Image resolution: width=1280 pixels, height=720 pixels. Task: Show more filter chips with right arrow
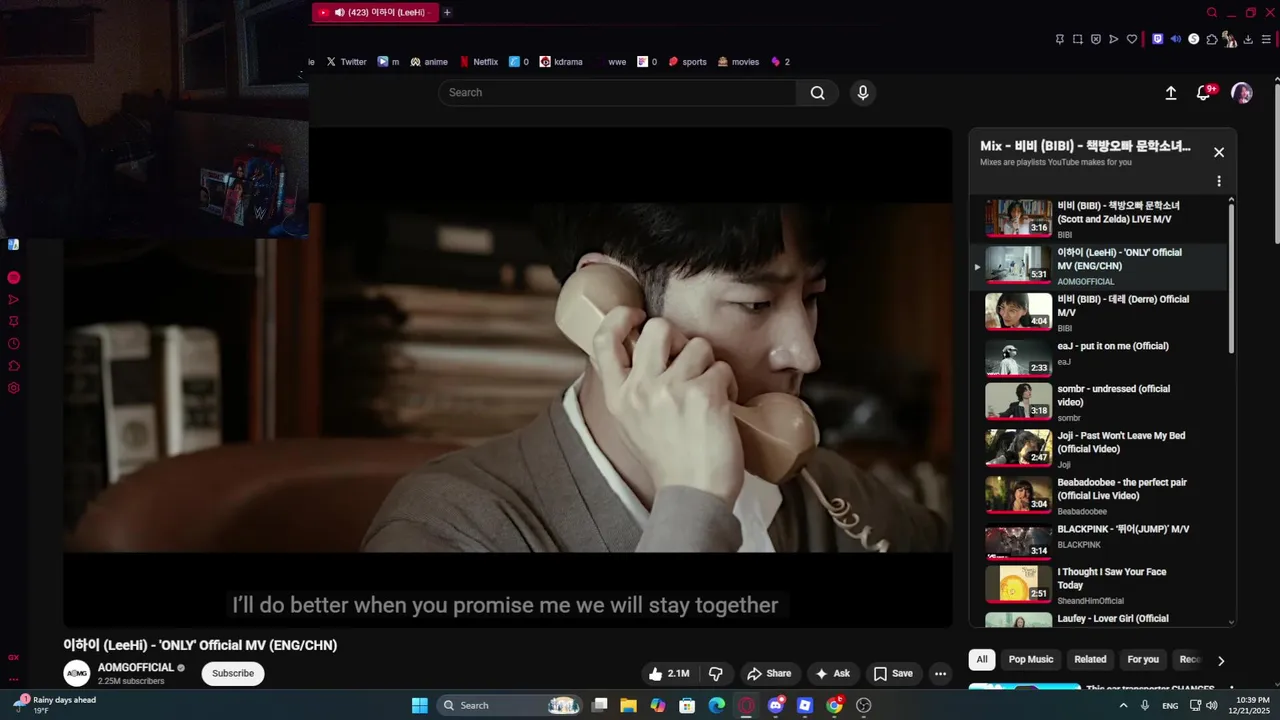[x=1220, y=660]
